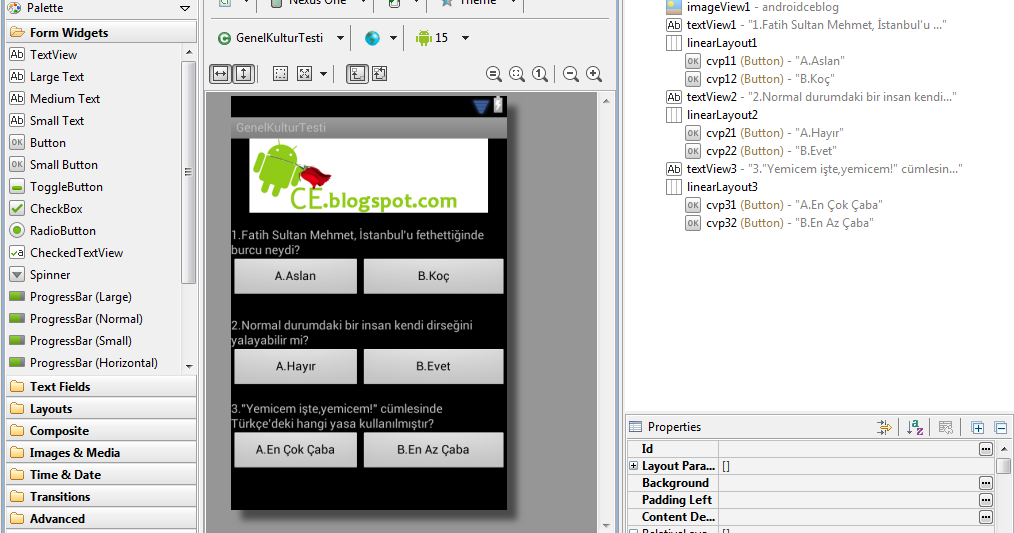
Task: Open the Palette view menu arrow
Action: pos(185,8)
